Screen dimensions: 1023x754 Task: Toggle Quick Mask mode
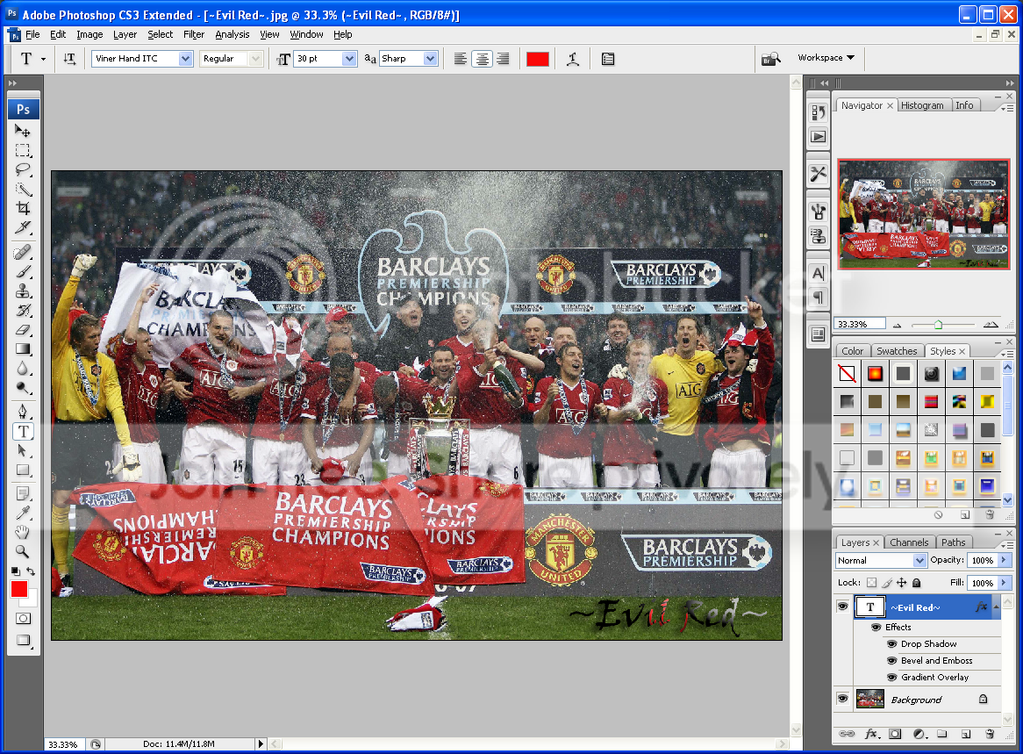point(23,618)
